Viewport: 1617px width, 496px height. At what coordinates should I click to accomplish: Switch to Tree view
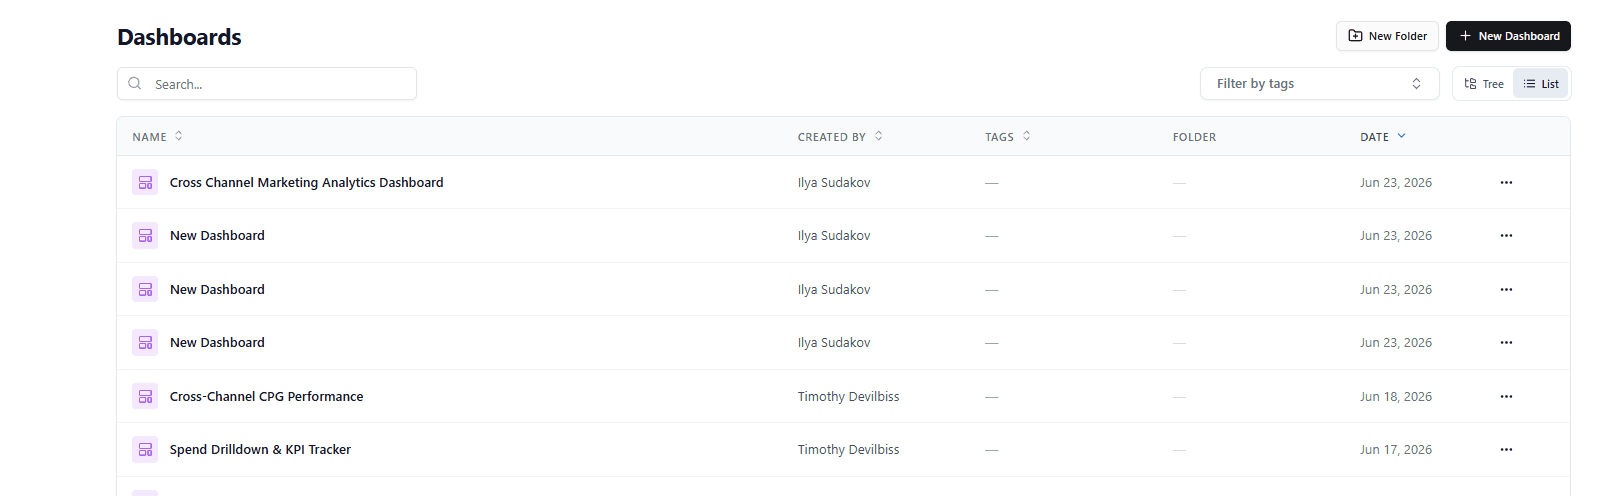coord(1484,84)
